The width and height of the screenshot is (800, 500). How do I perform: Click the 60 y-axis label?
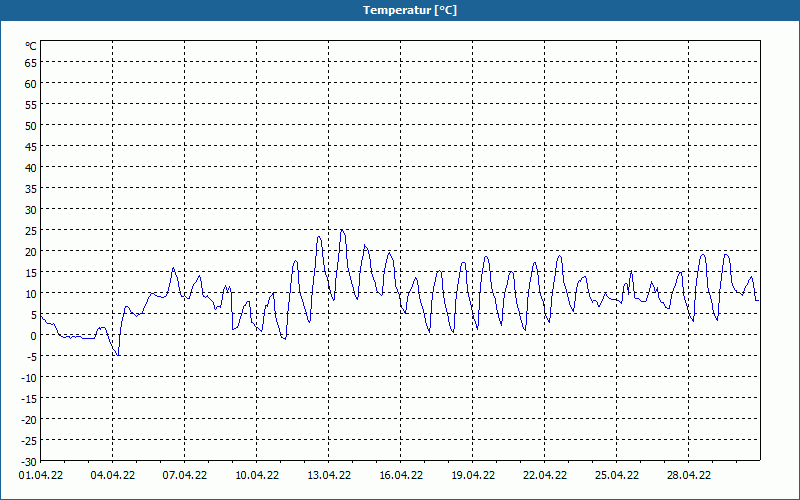[31, 84]
